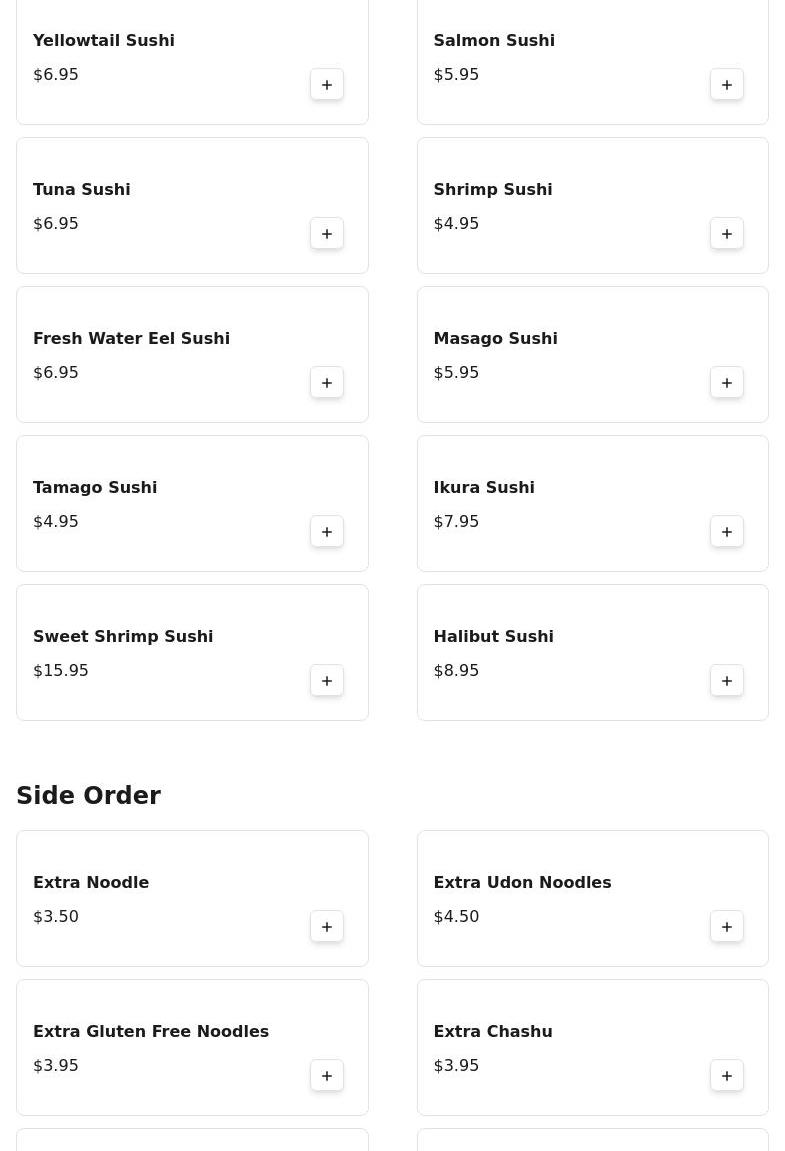This screenshot has width=785, height=1151.
Task: Open the Sweet Shrimp Sushi item name
Action: point(123,636)
